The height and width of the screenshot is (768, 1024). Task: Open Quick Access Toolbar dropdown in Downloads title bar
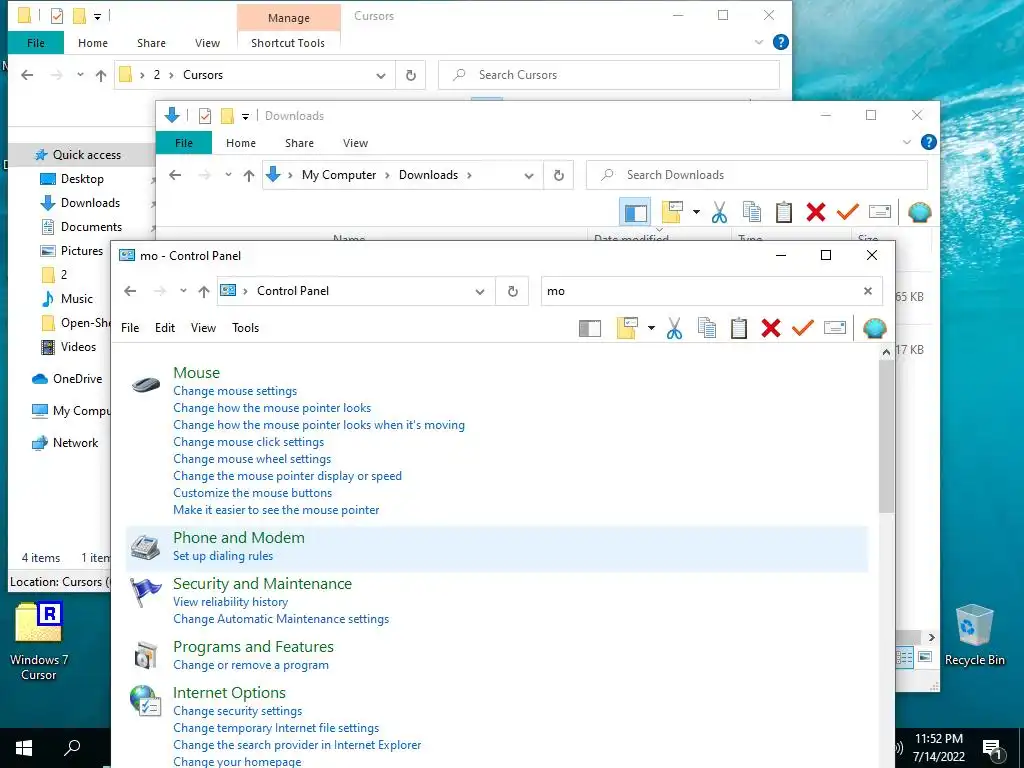point(246,116)
